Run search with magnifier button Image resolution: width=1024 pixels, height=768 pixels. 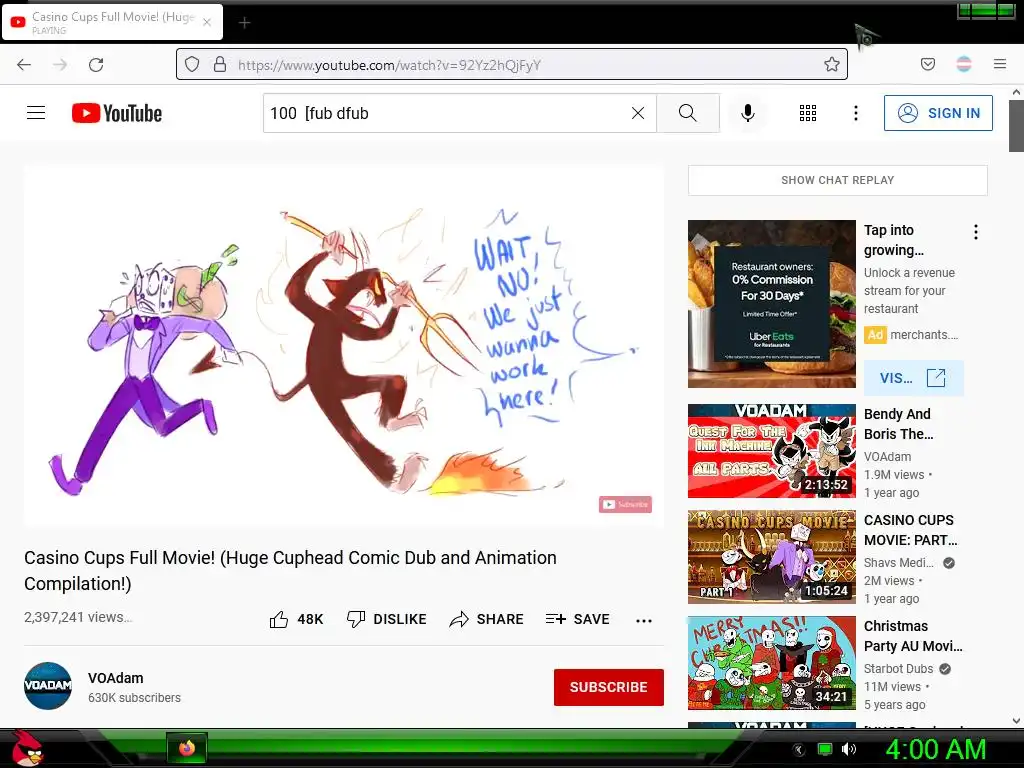688,113
